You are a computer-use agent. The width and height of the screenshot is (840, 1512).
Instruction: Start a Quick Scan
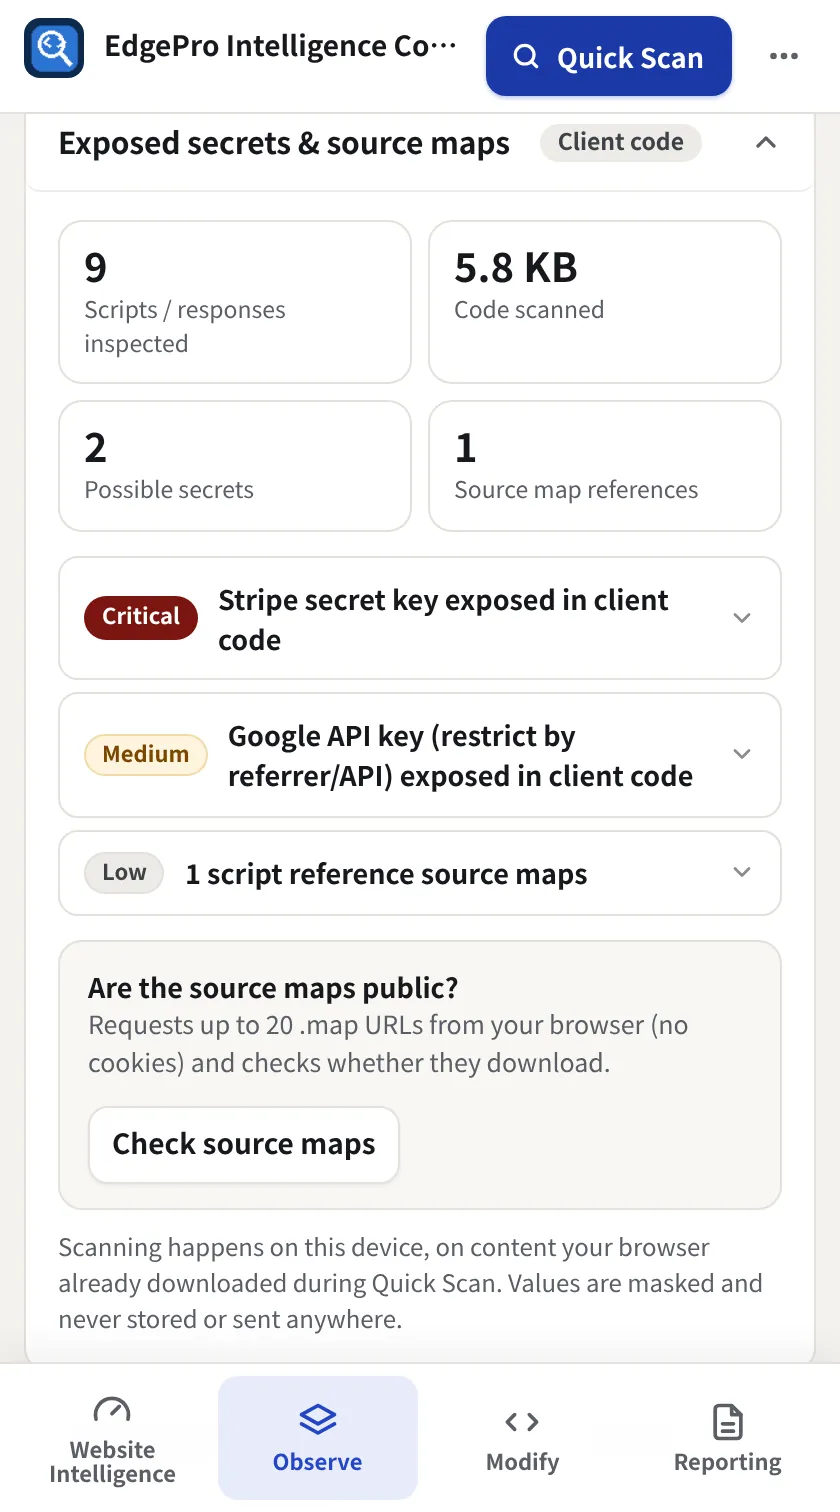609,57
